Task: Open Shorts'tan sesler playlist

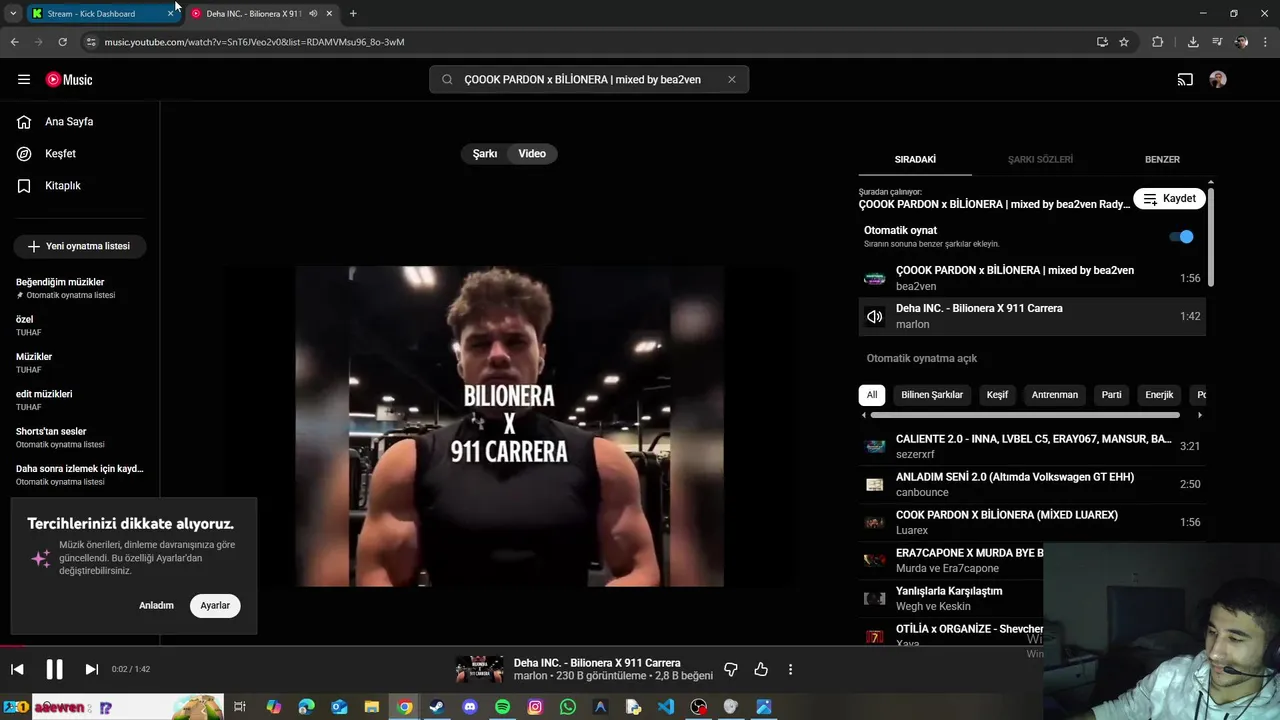Action: point(80,437)
